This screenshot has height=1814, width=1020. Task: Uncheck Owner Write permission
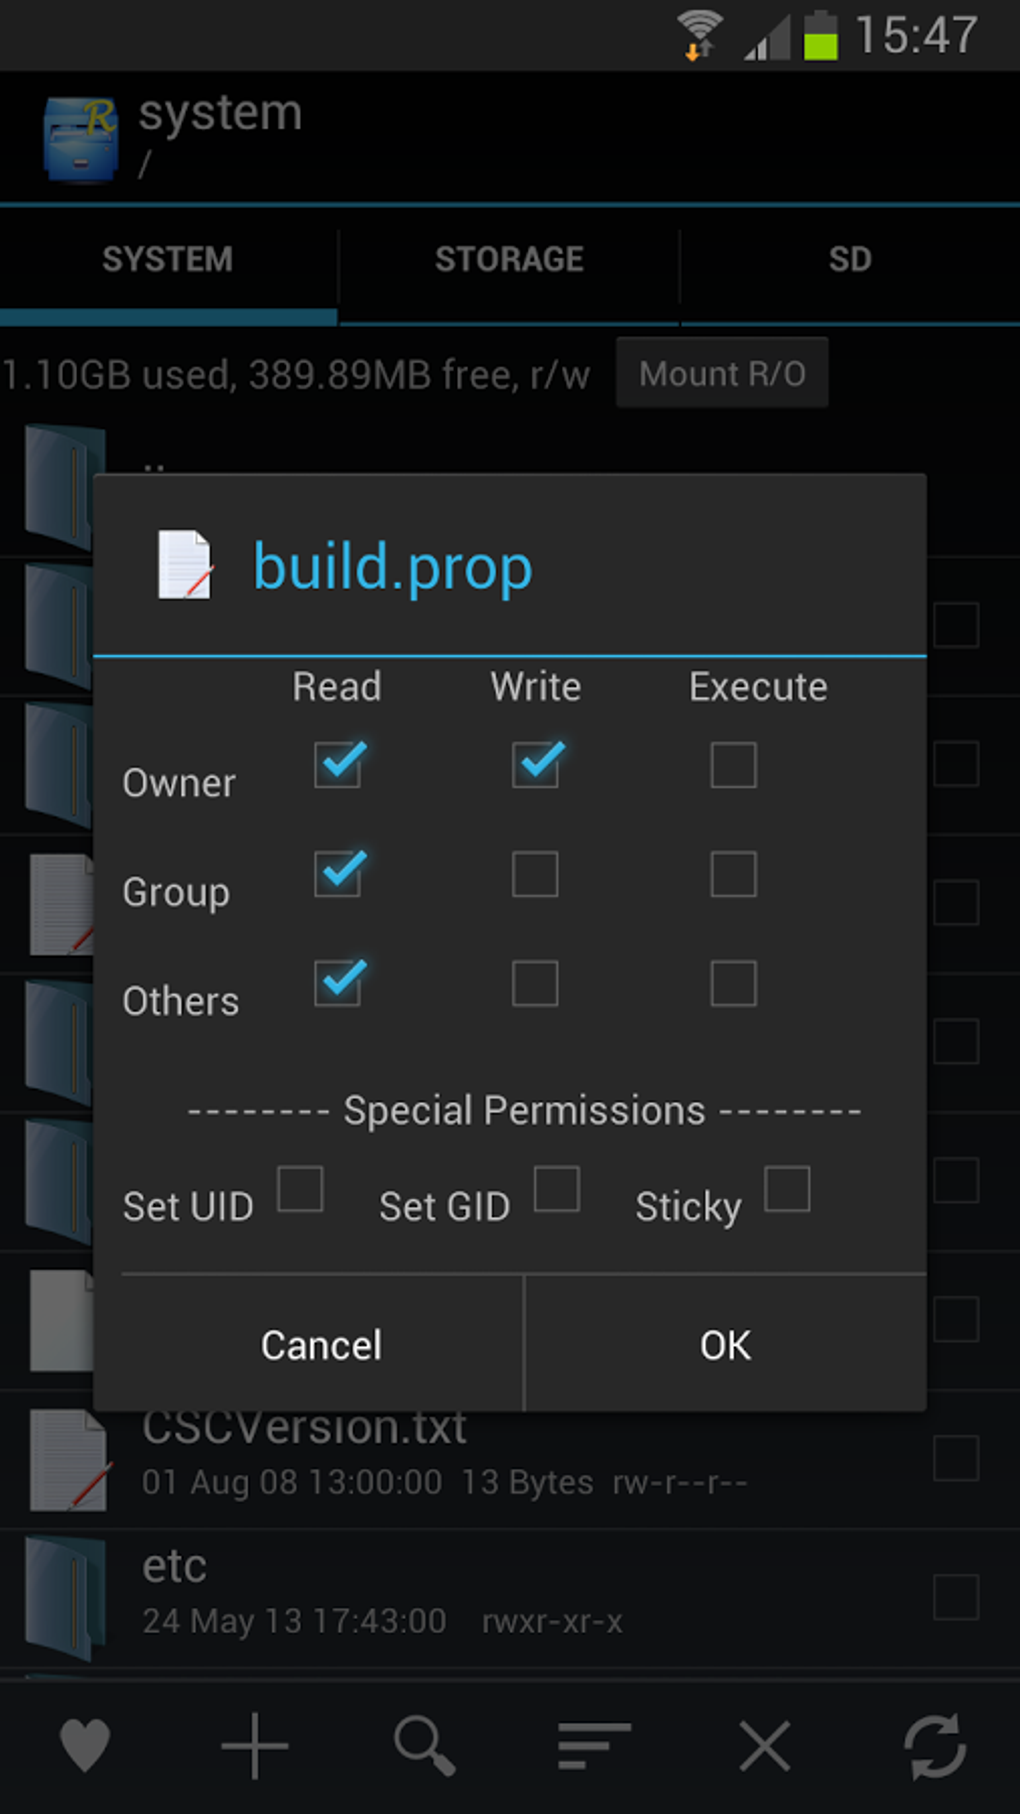[536, 765]
